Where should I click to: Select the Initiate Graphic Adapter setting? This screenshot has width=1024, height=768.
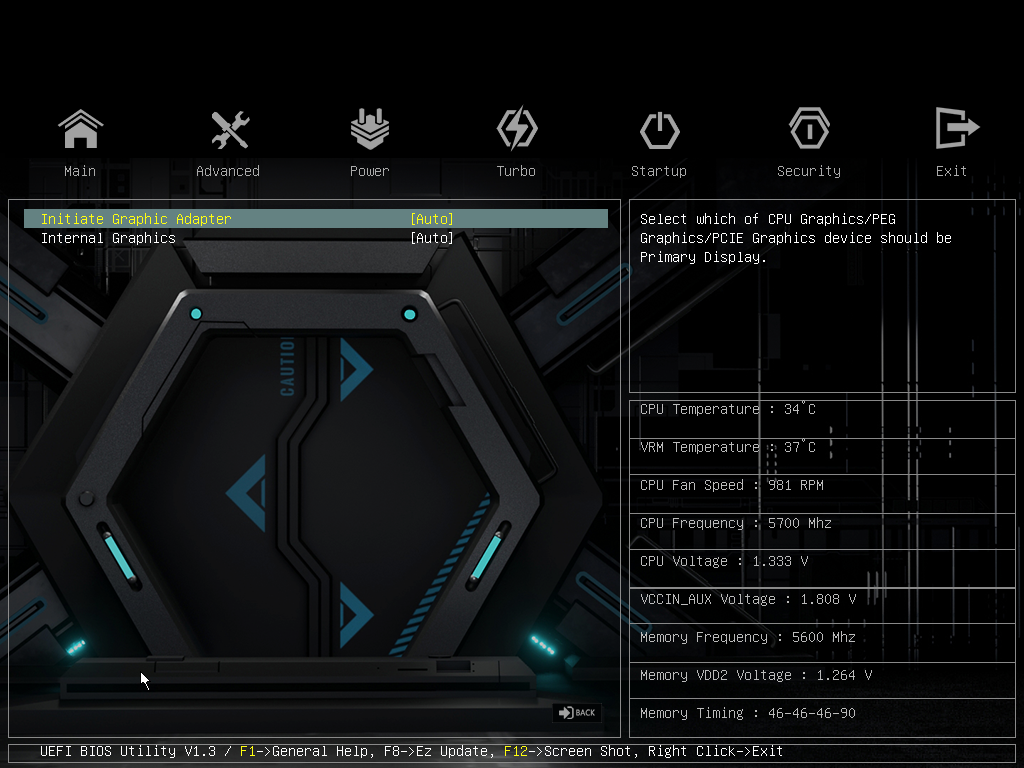pos(316,219)
